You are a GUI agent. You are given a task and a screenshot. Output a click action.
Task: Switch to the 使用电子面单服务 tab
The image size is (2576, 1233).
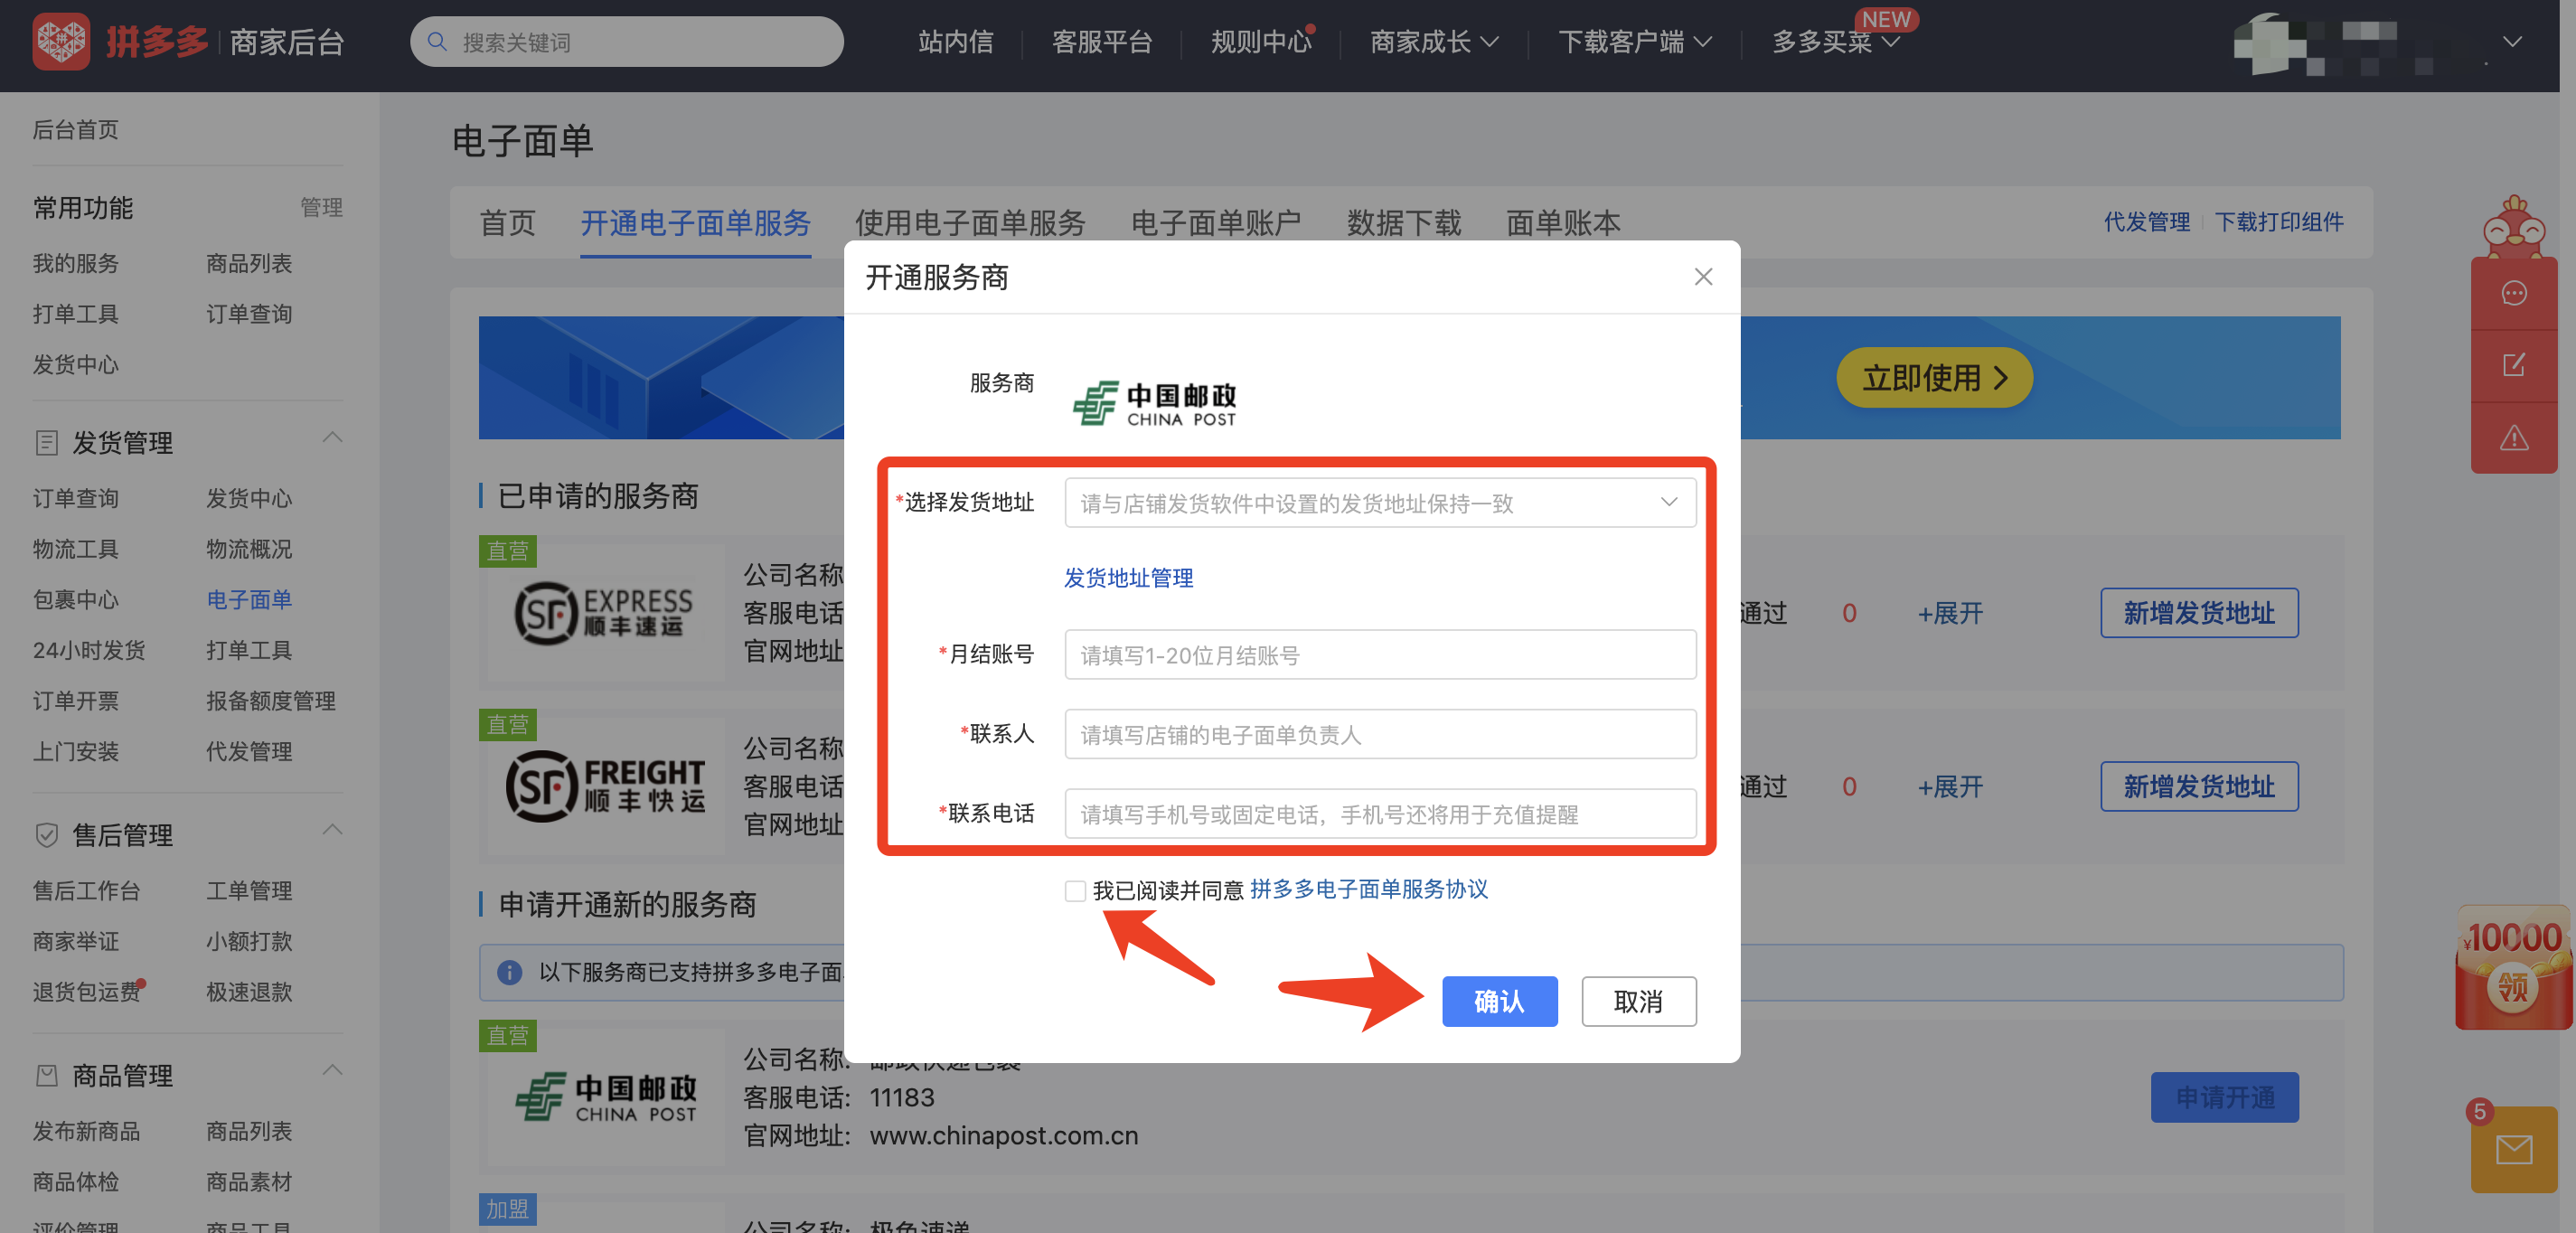click(x=970, y=223)
